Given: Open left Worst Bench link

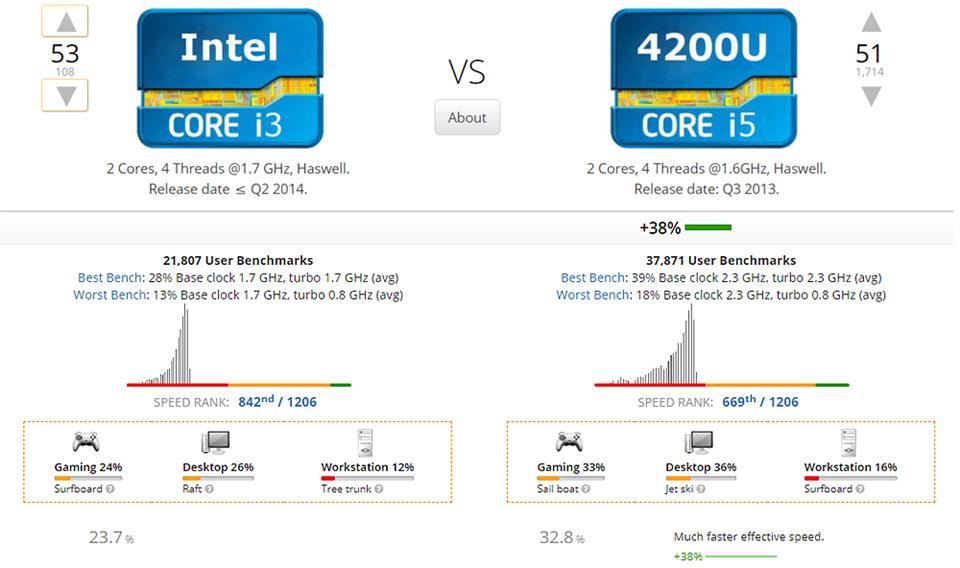Looking at the screenshot, I should (110, 294).
